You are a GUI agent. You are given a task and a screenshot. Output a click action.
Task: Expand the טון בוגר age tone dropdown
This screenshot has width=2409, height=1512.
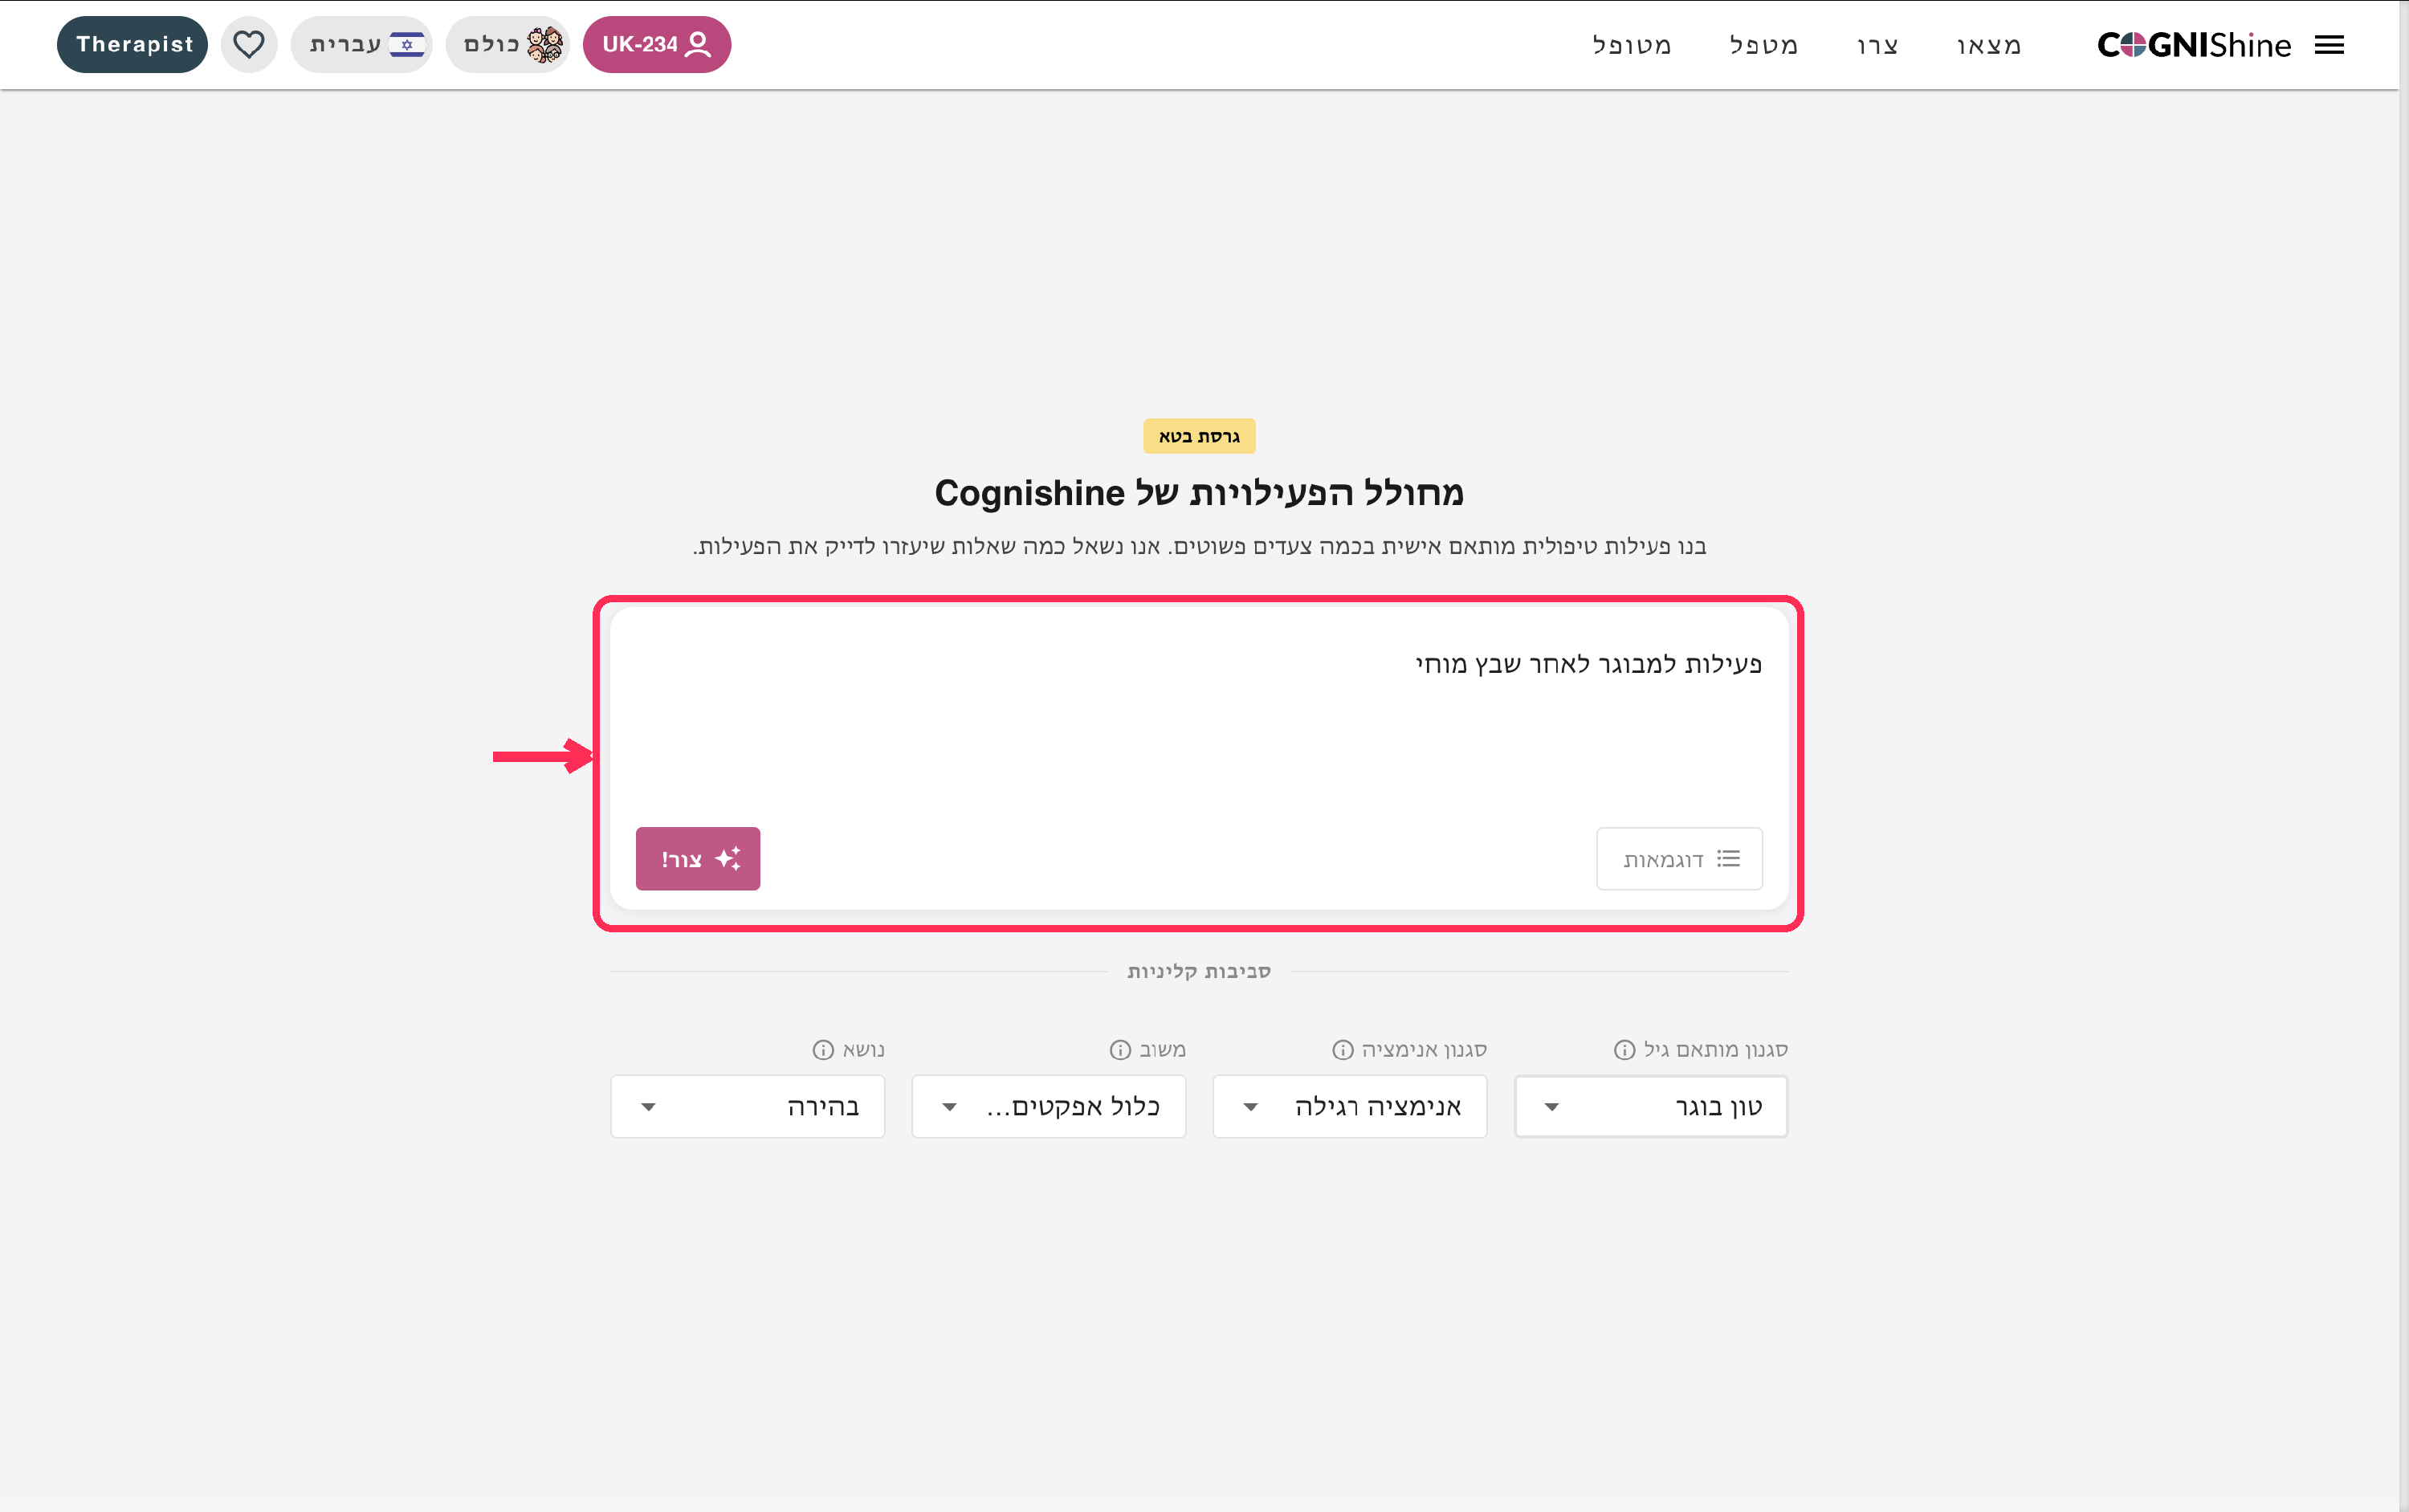(x=1651, y=1106)
